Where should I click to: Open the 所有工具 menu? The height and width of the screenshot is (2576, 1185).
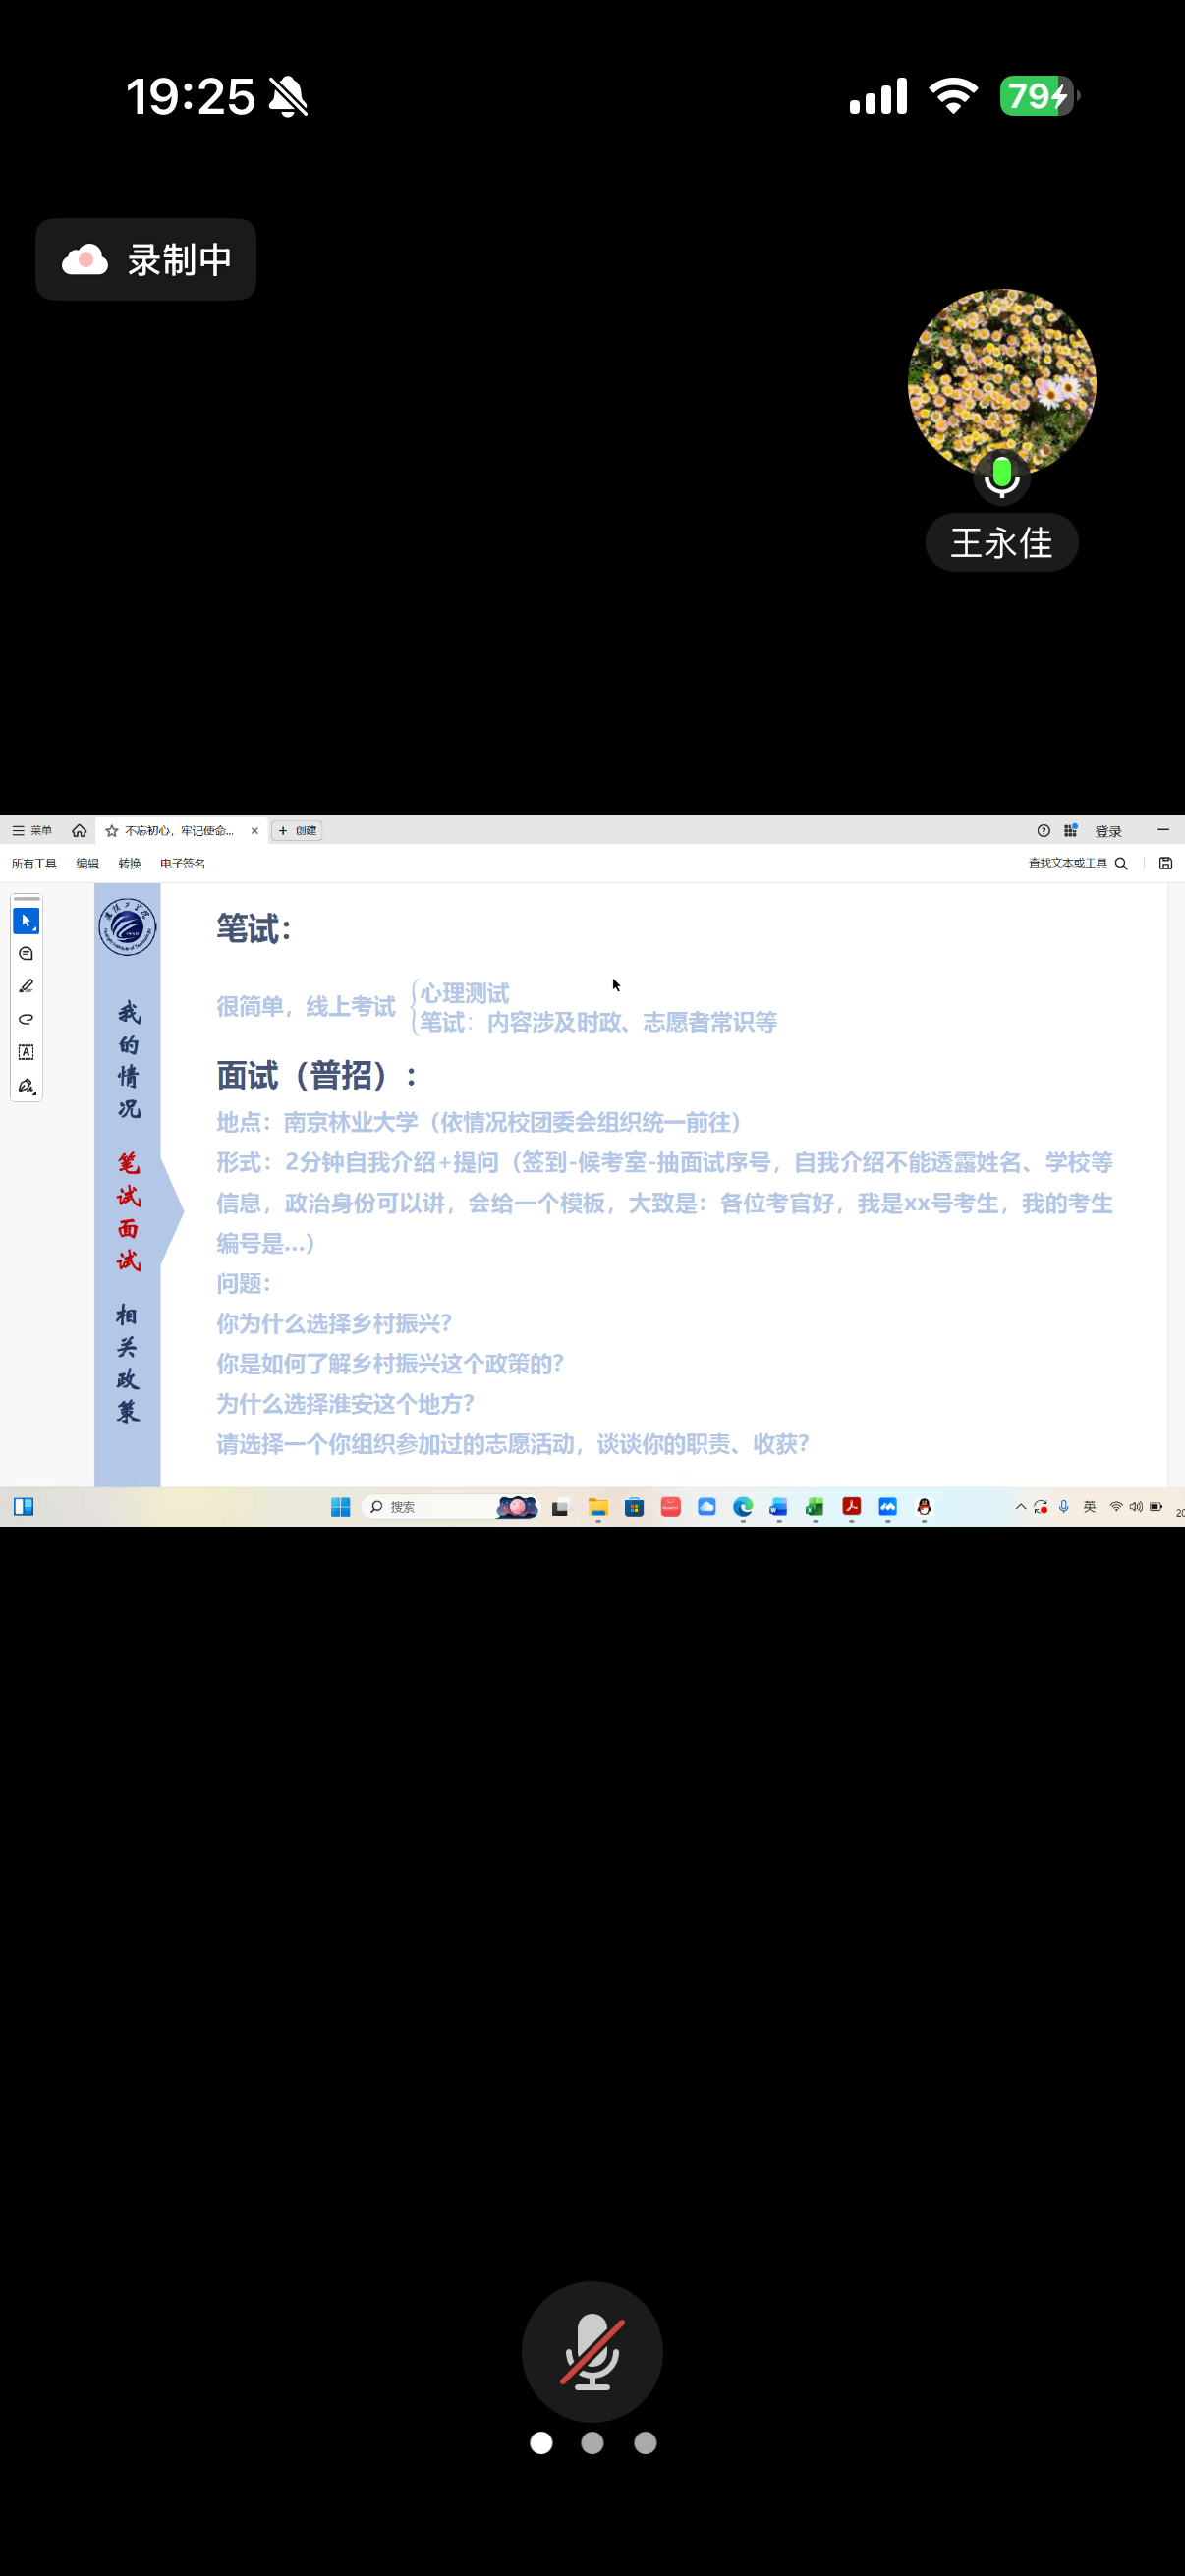34,863
